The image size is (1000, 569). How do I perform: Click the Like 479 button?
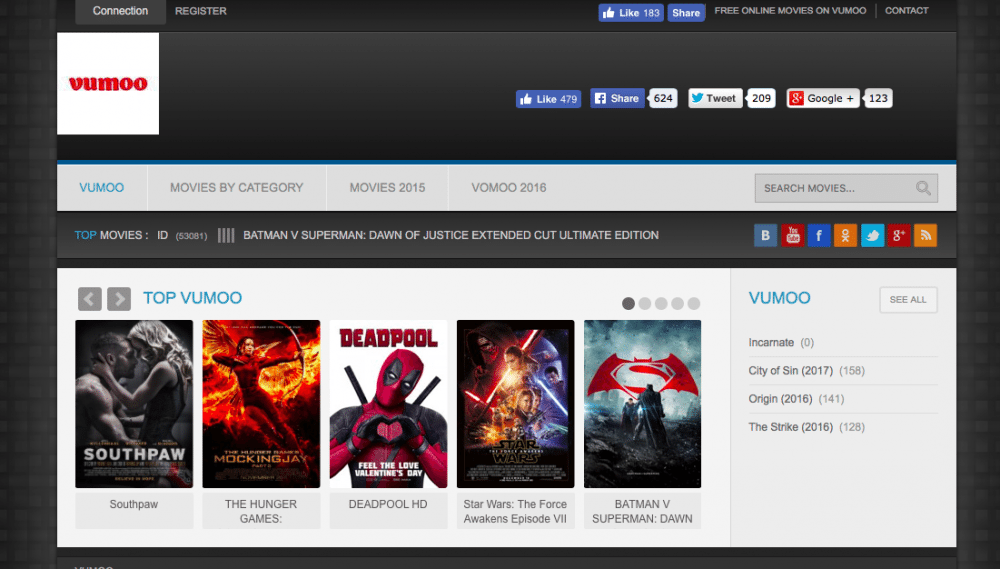pyautogui.click(x=548, y=99)
